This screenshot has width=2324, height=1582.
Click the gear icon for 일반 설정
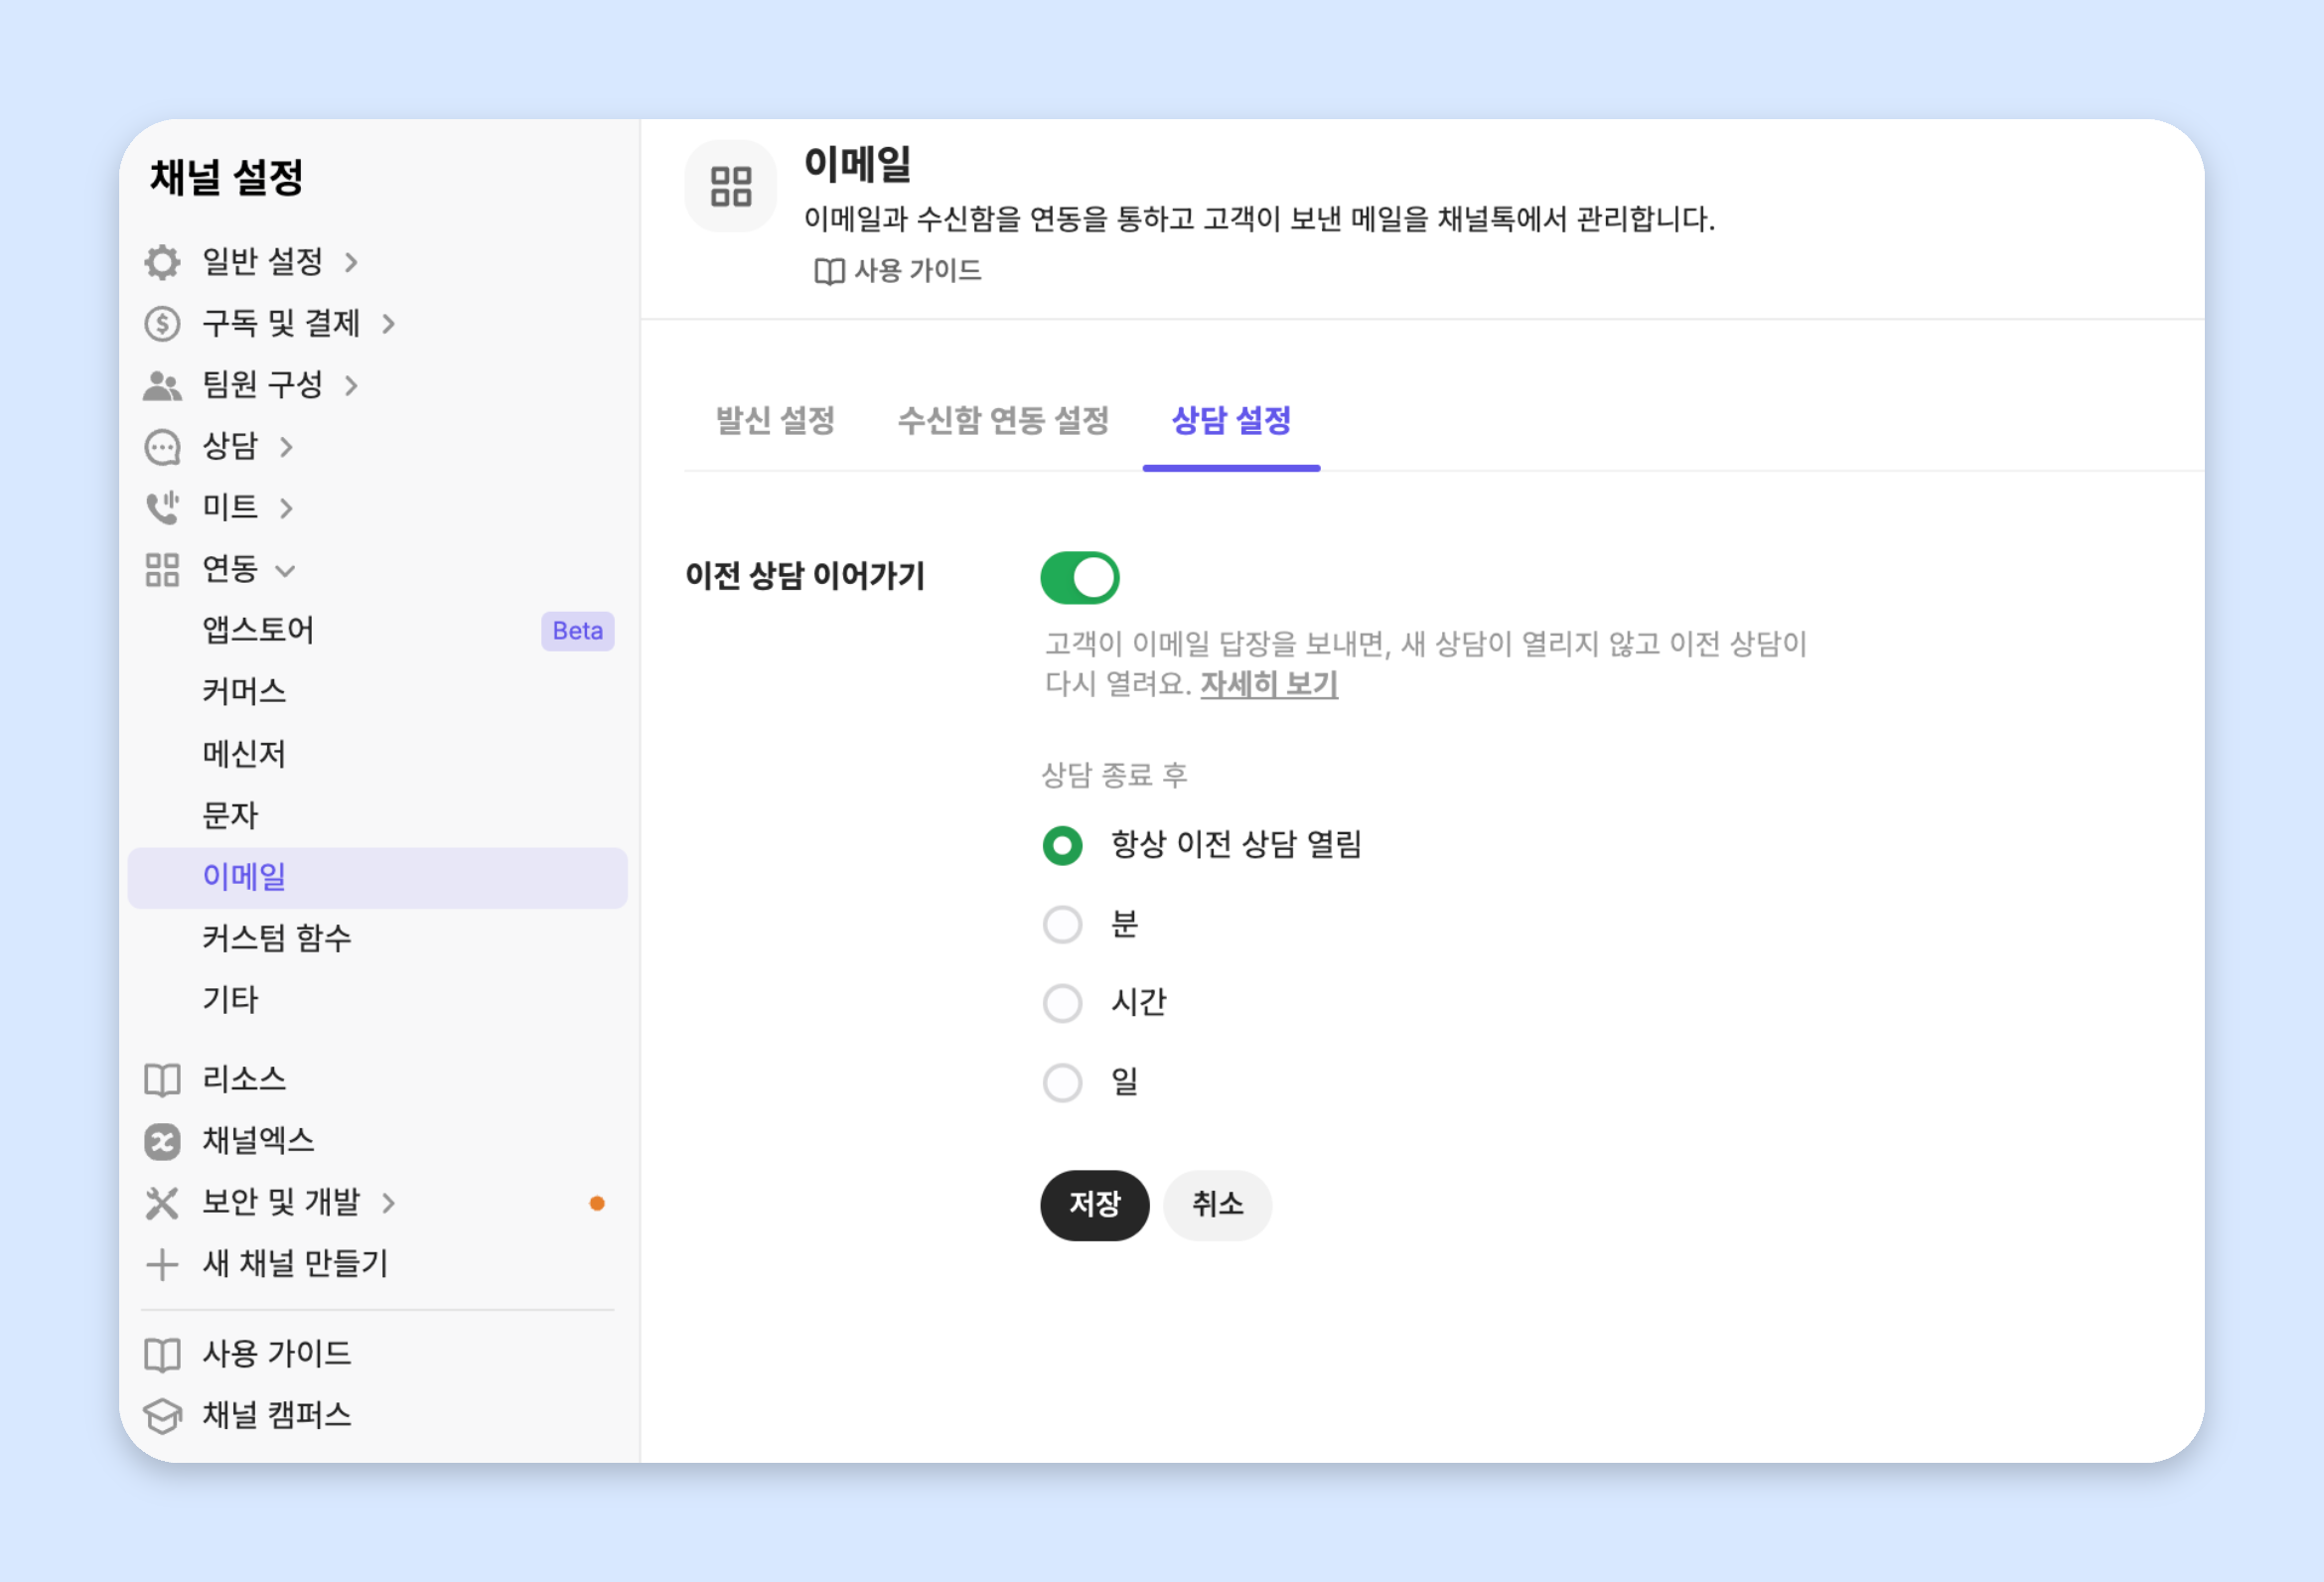click(162, 262)
